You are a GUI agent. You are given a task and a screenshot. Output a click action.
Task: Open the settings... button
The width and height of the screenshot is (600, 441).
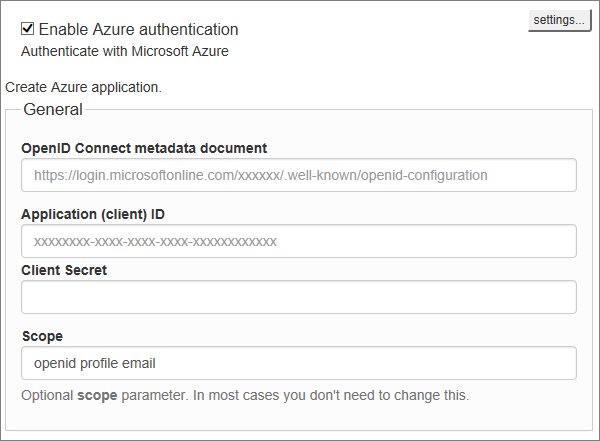coord(559,20)
